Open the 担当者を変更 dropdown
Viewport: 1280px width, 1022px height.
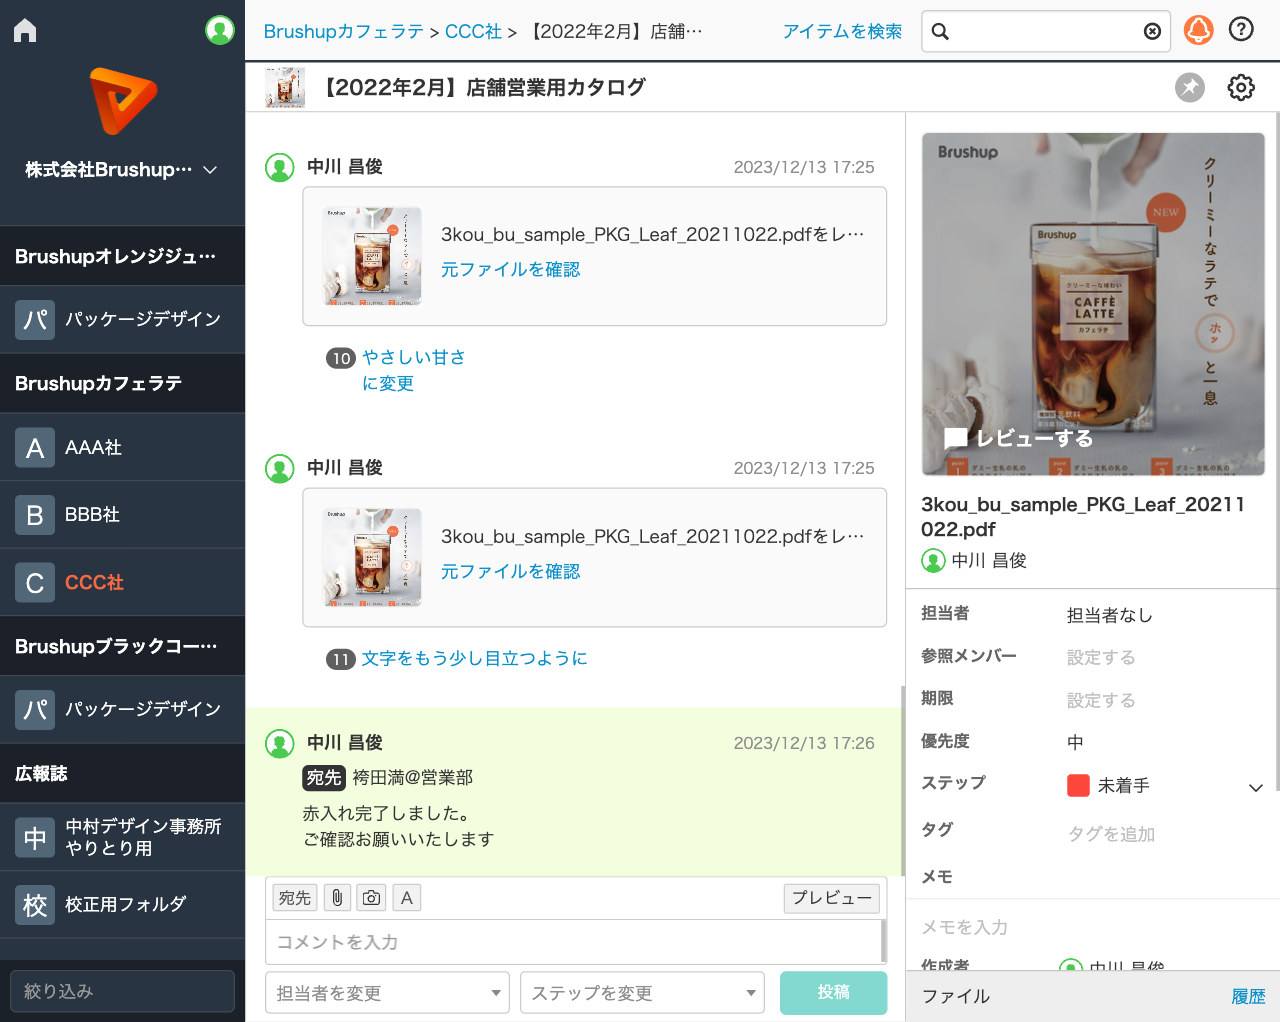(387, 993)
